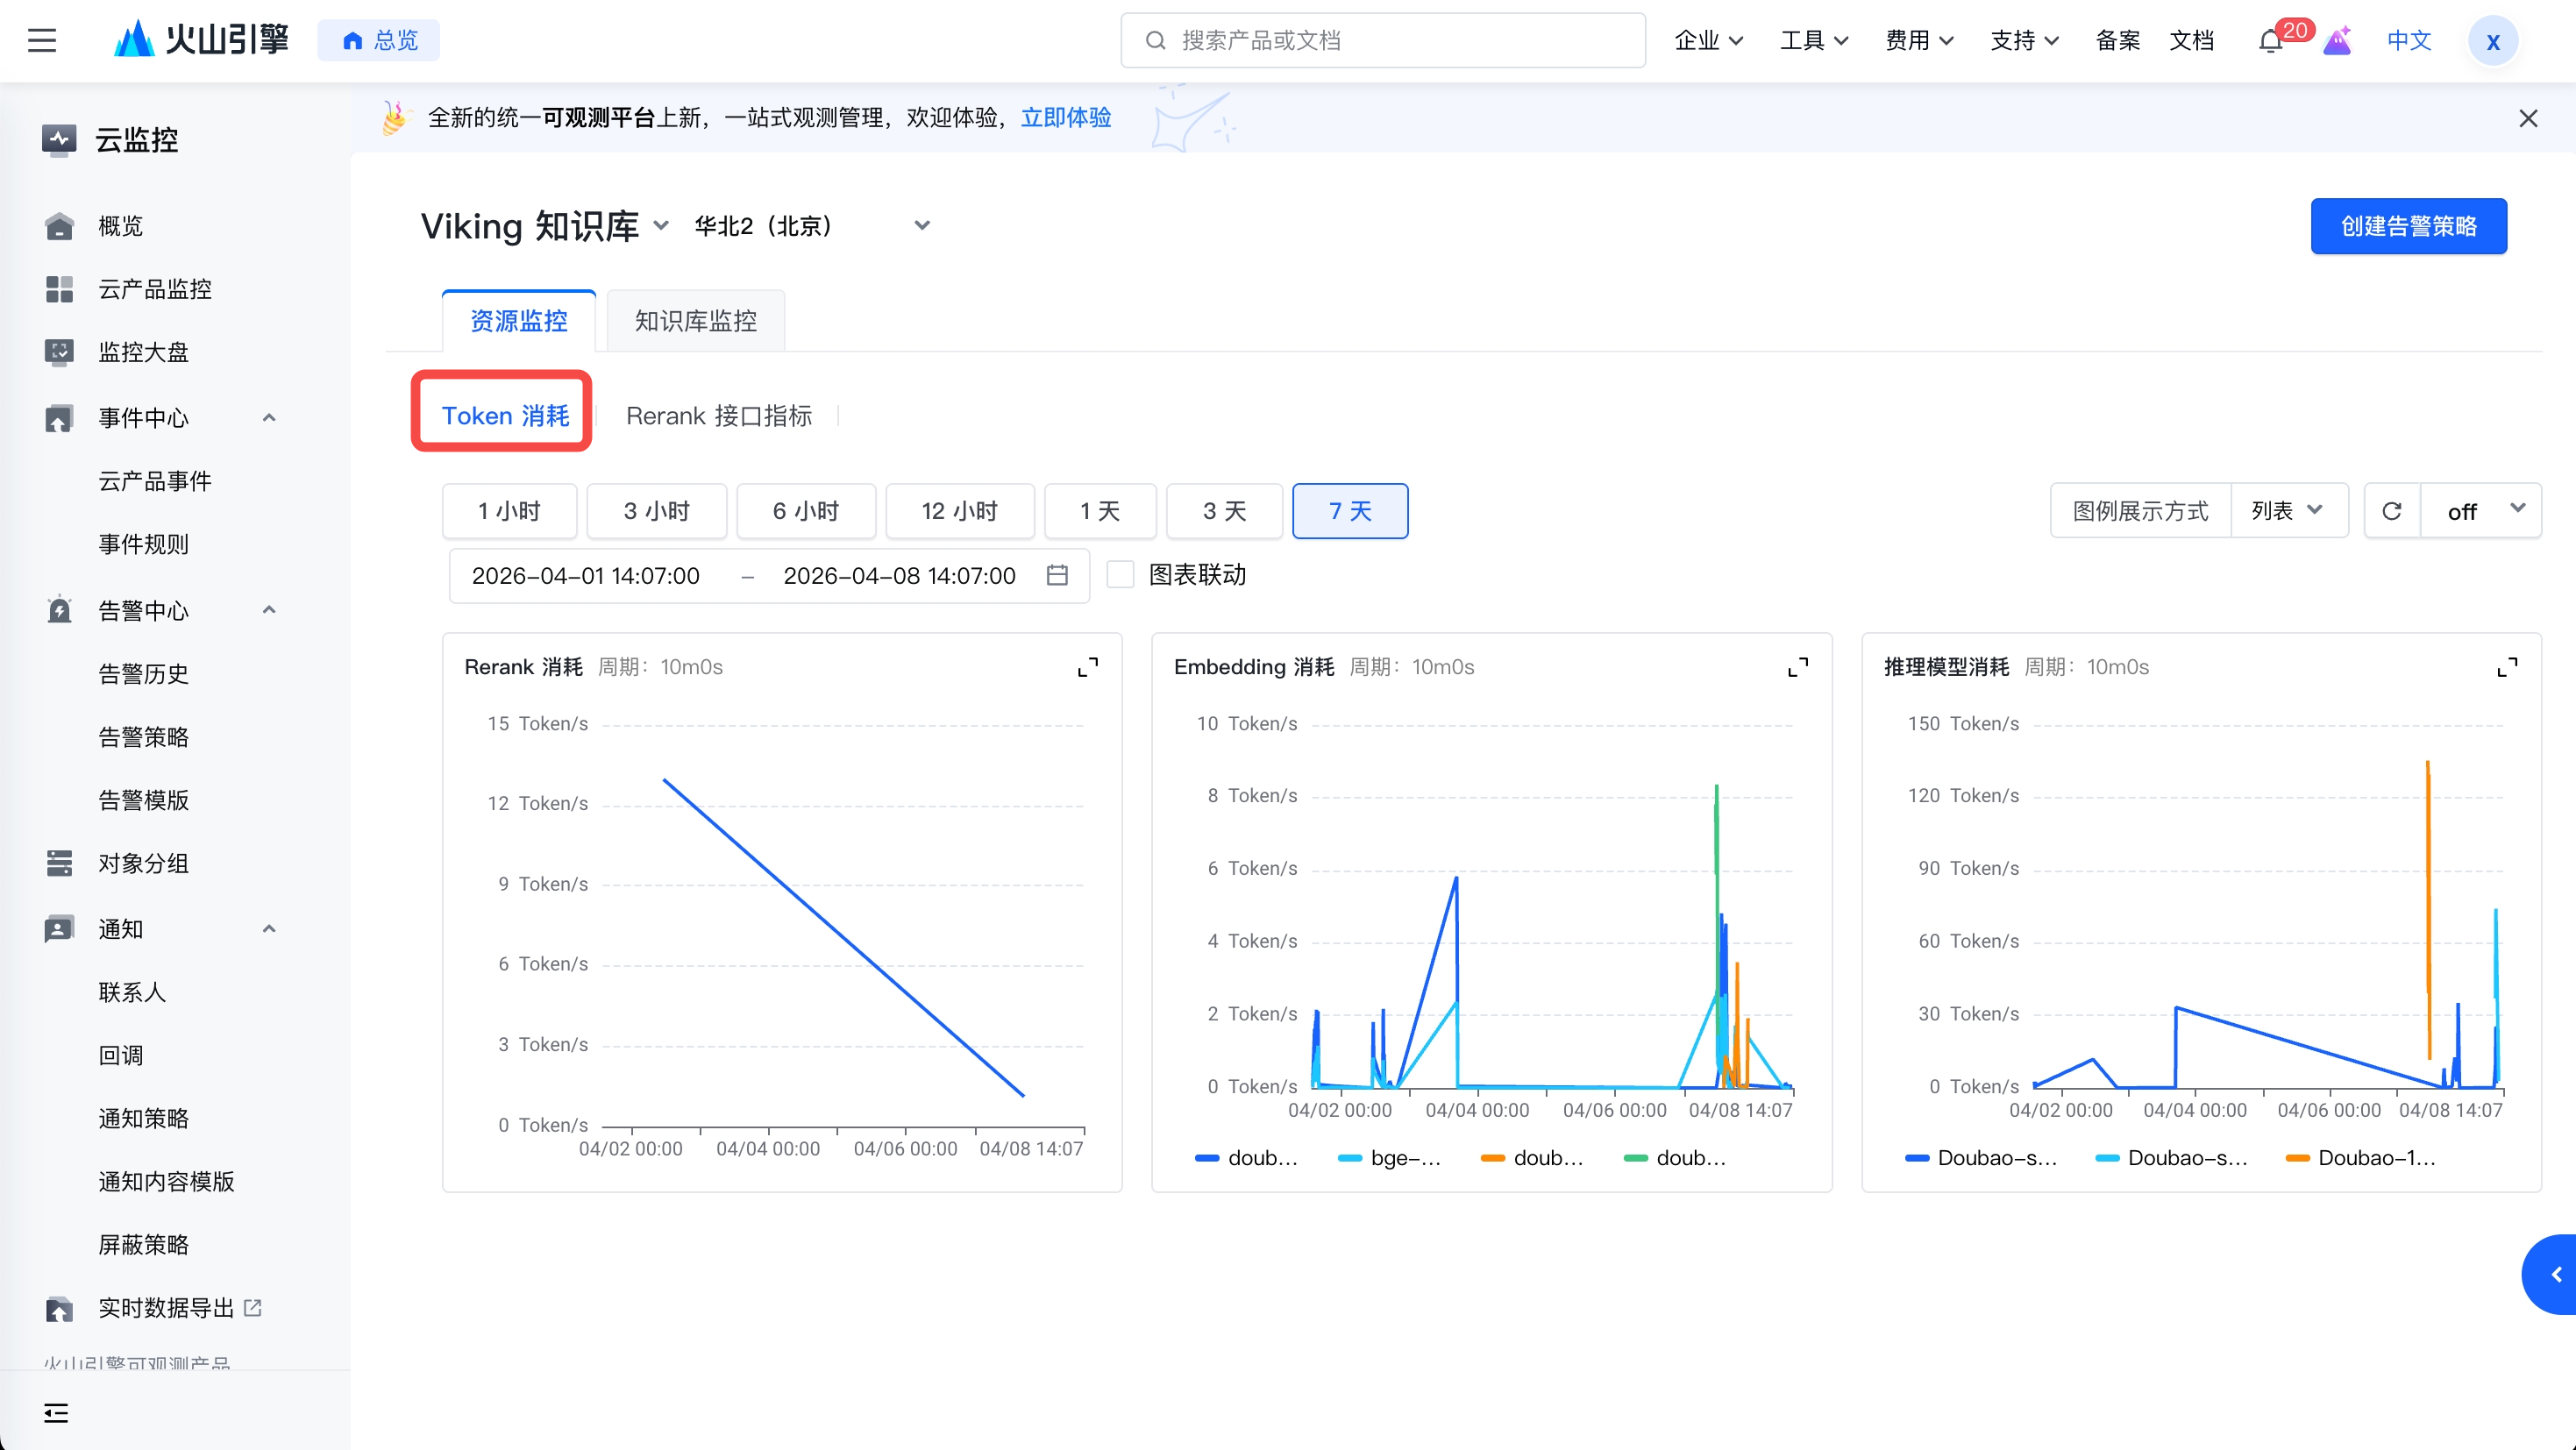Collapse the sidebar using the bottom icon

click(x=56, y=1412)
